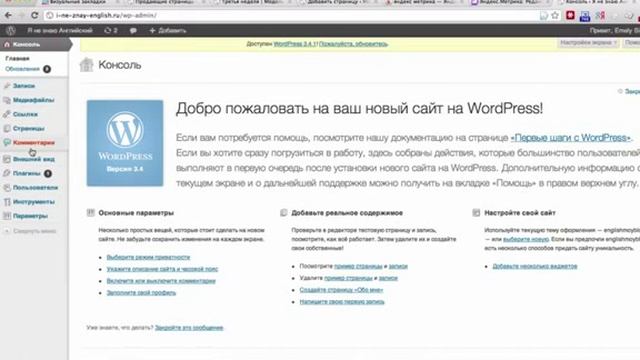Open Параметры in the sidebar menu
Image resolution: width=640 pixels, height=360 pixels.
(30, 216)
